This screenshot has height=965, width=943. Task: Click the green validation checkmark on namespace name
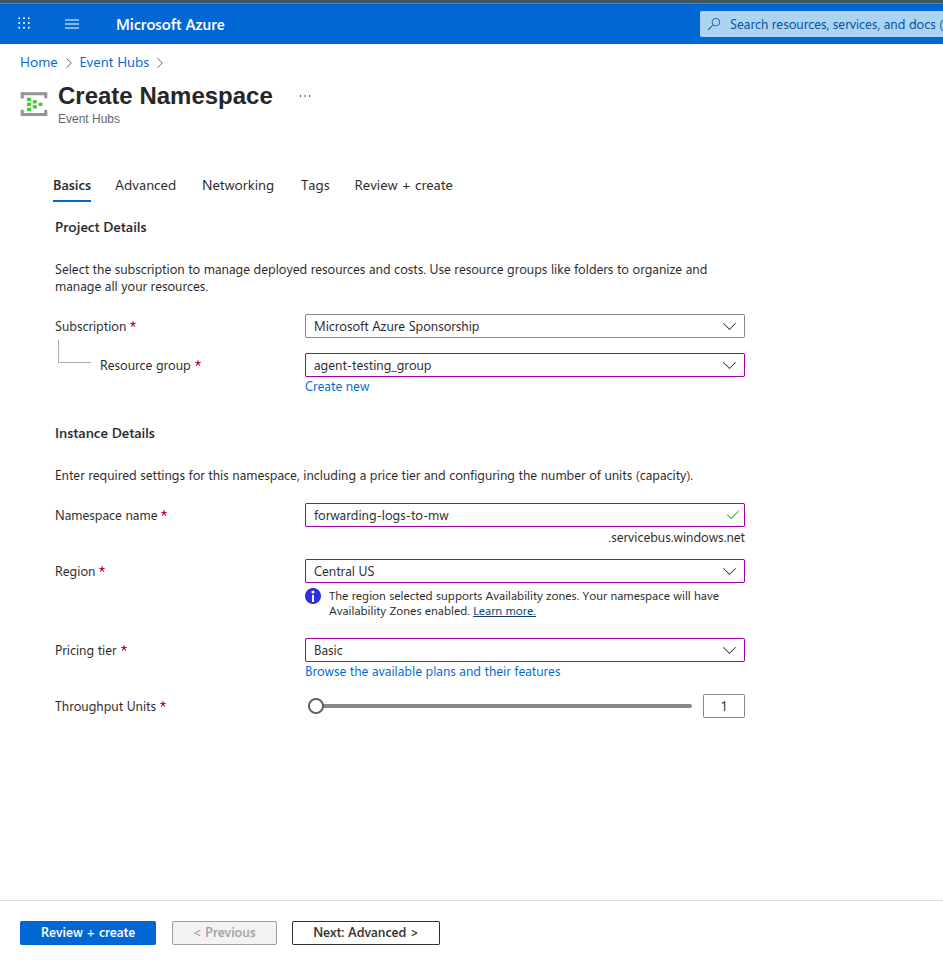(x=733, y=514)
